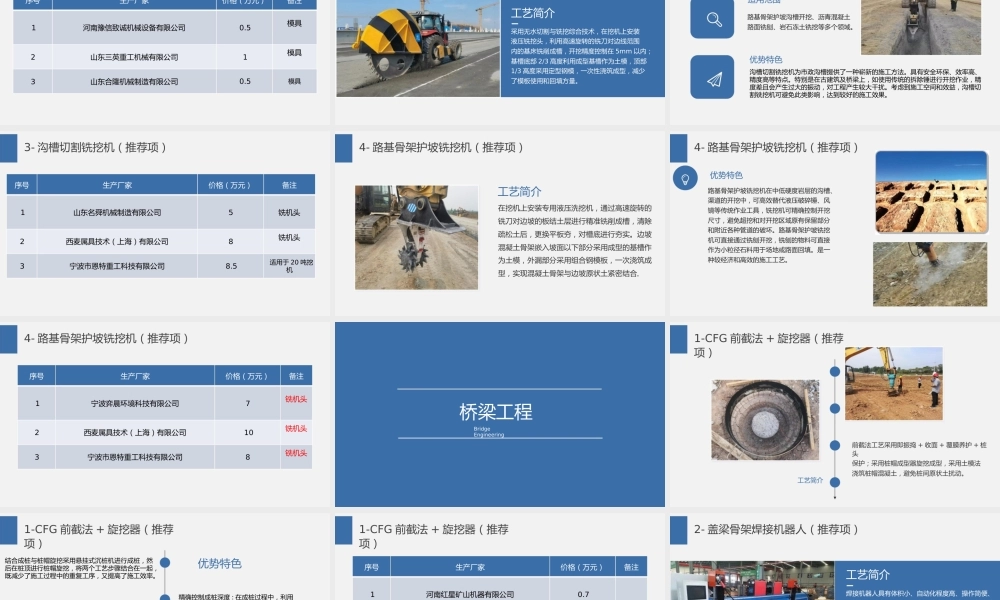Click 山东合隆机械制造有限公司 table cell
The image size is (1000, 600).
tap(134, 82)
